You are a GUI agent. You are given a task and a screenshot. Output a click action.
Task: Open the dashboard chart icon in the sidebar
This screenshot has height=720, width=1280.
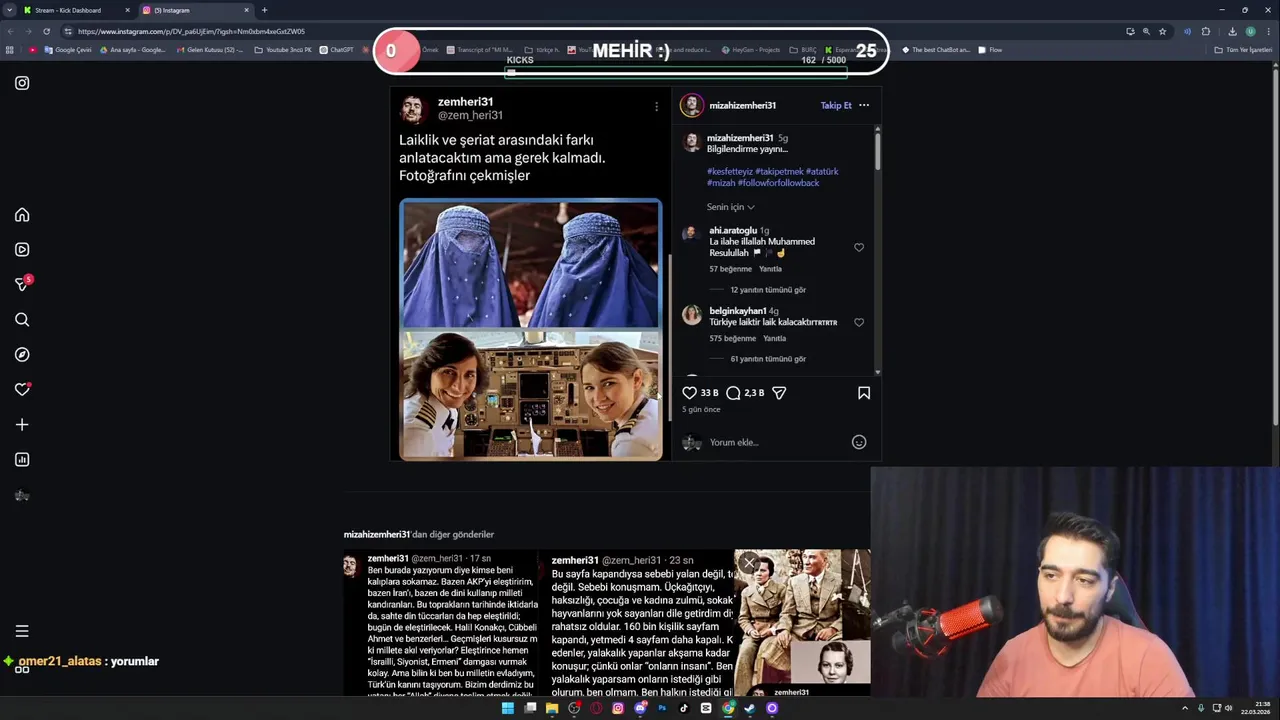(22, 460)
